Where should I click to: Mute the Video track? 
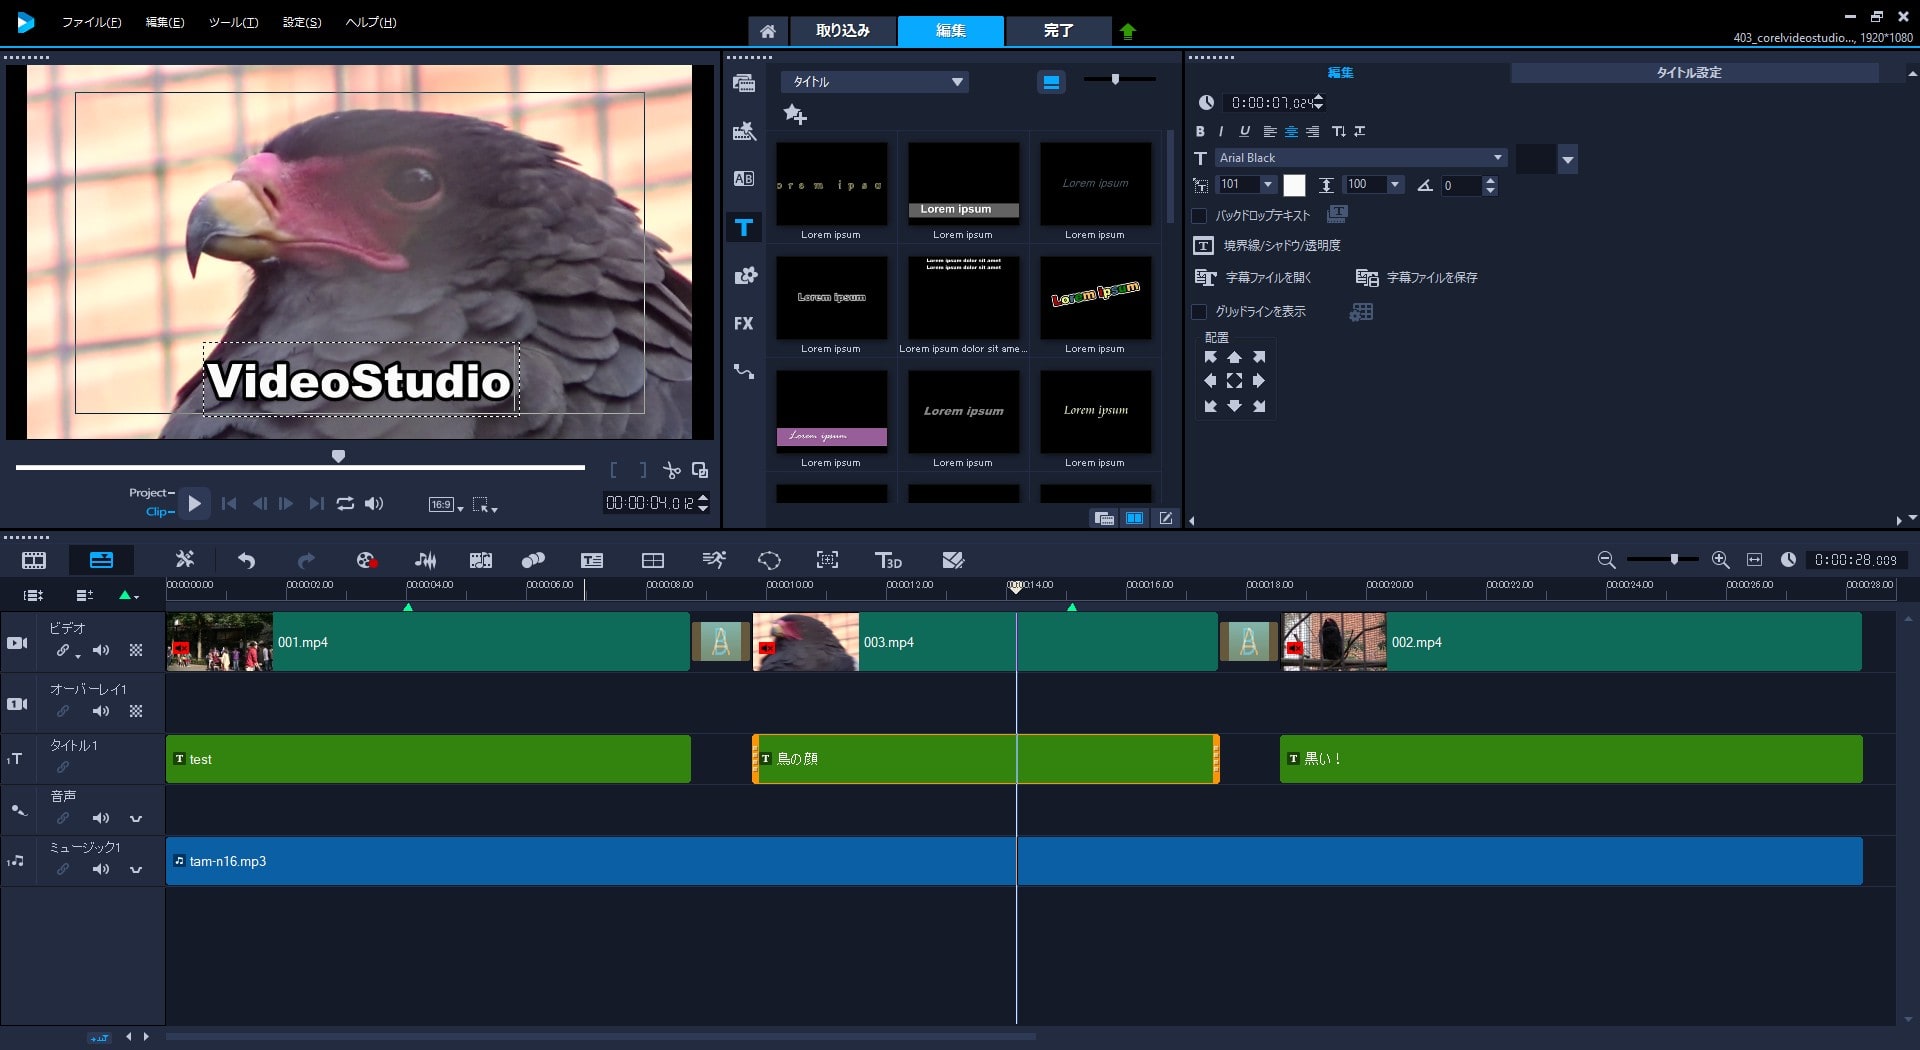point(101,651)
